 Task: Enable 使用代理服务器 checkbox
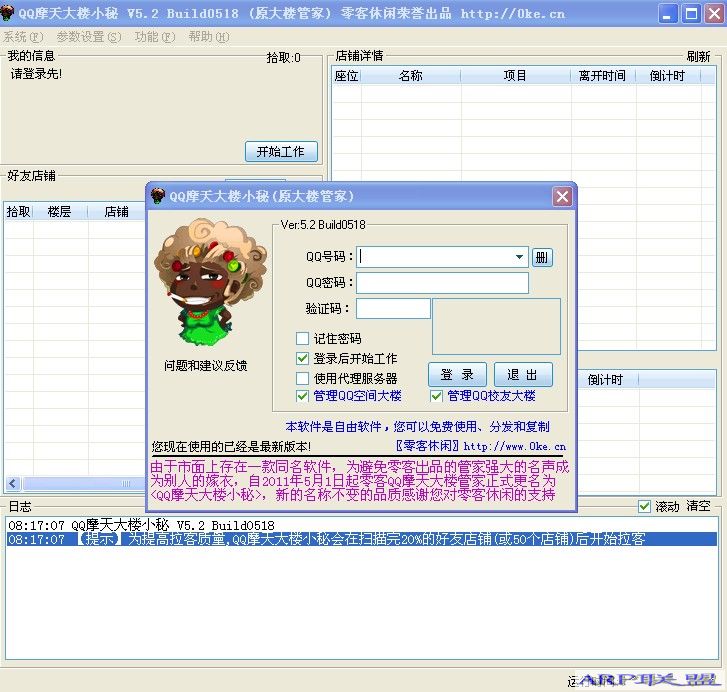pos(302,378)
